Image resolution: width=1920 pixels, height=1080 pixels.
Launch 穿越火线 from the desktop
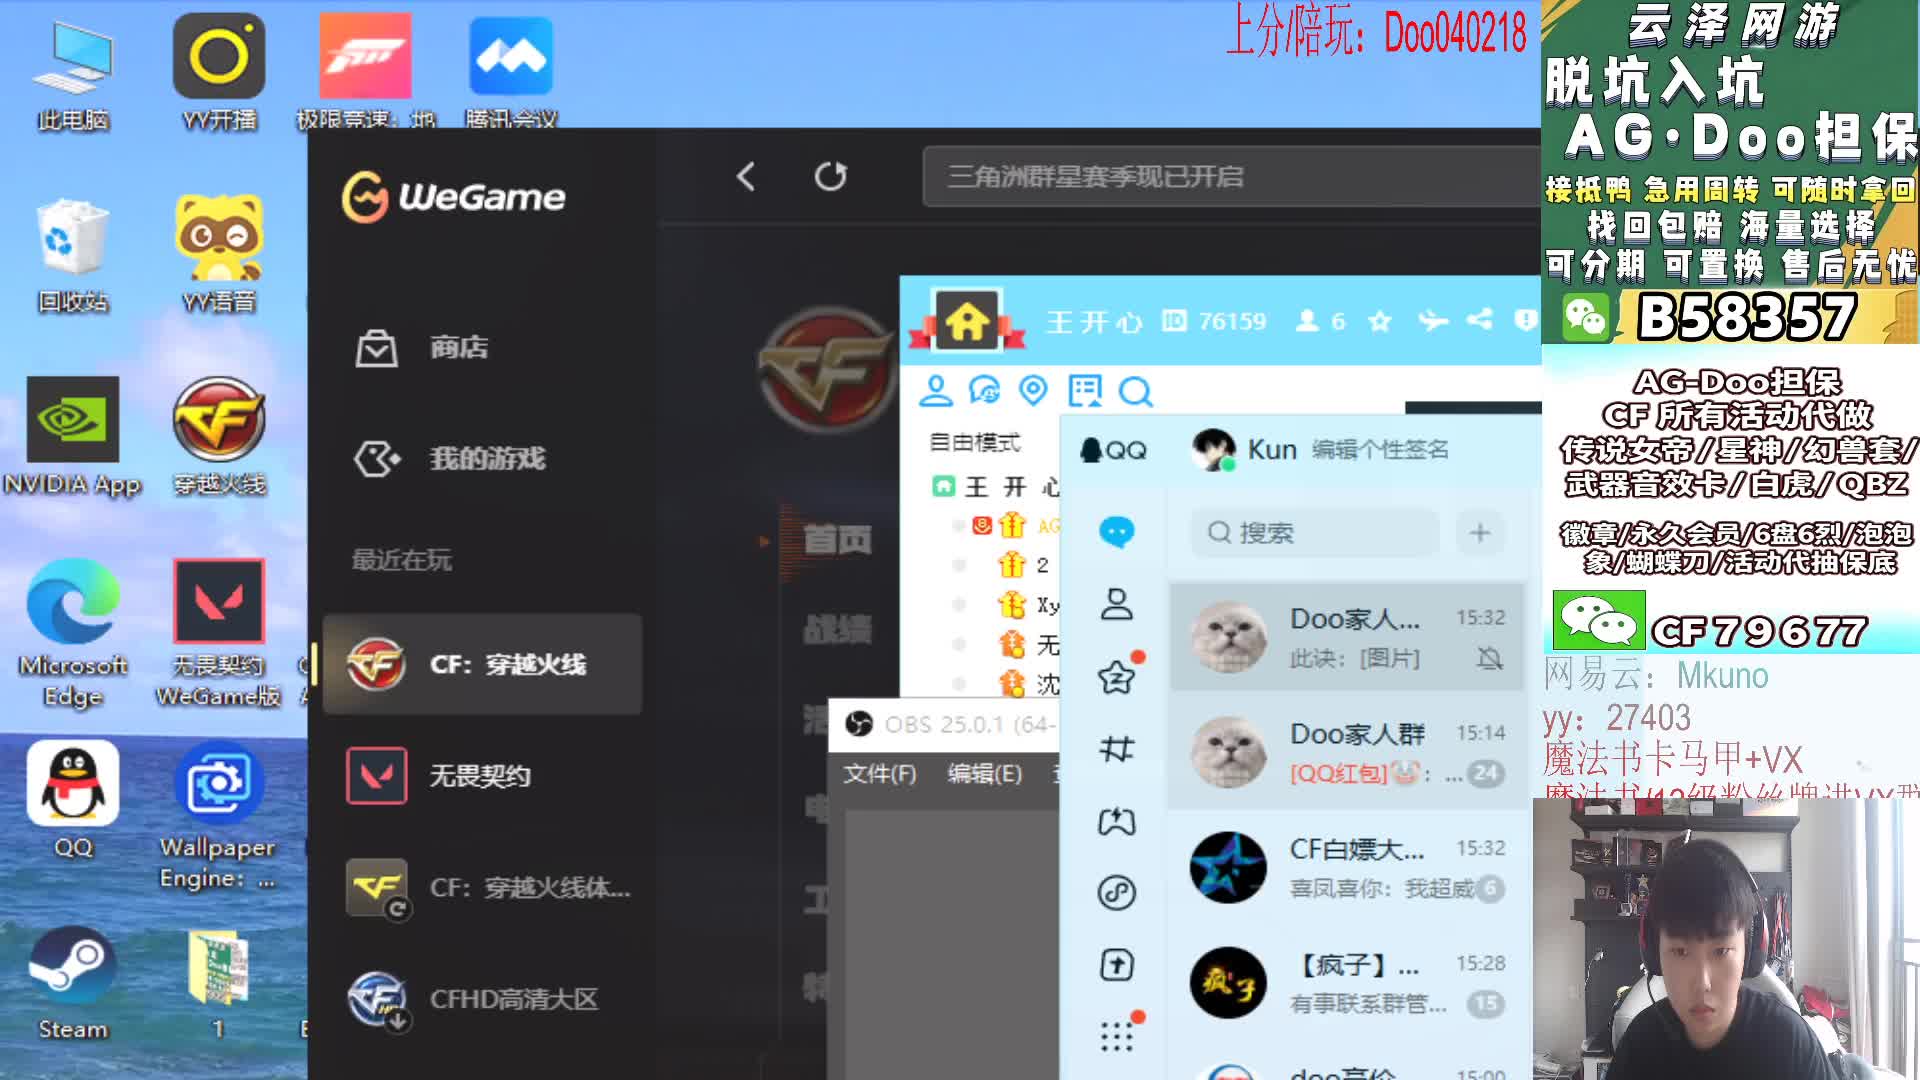pyautogui.click(x=219, y=437)
